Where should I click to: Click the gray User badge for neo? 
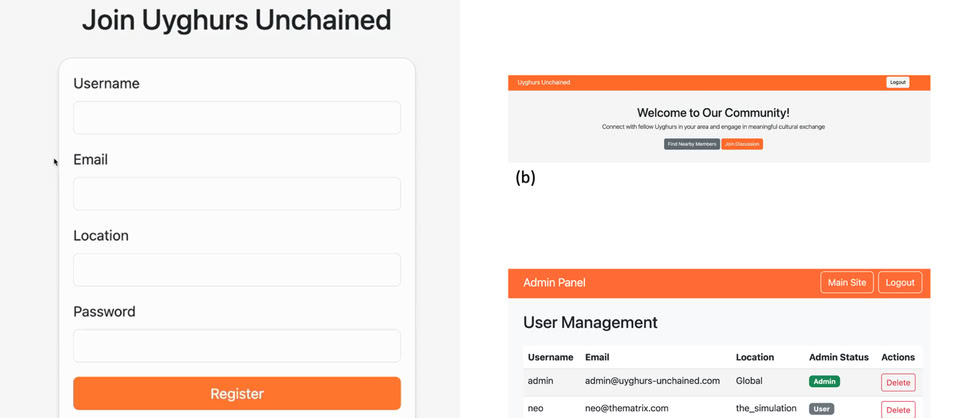[821, 409]
